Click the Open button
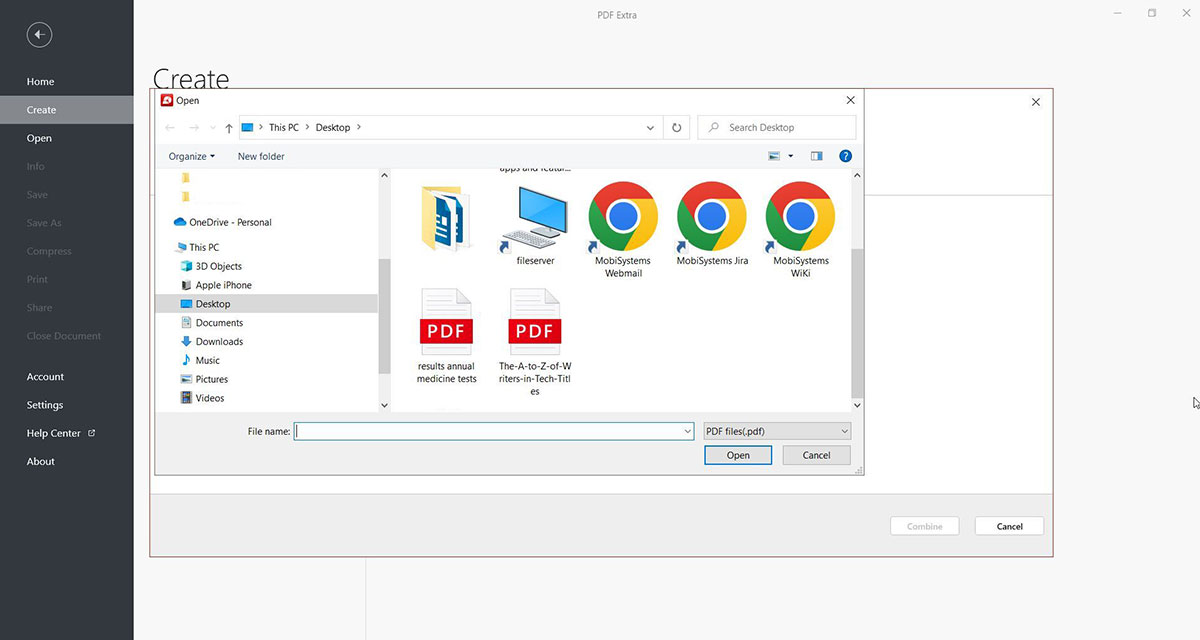Image resolution: width=1200 pixels, height=640 pixels. pyautogui.click(x=738, y=455)
